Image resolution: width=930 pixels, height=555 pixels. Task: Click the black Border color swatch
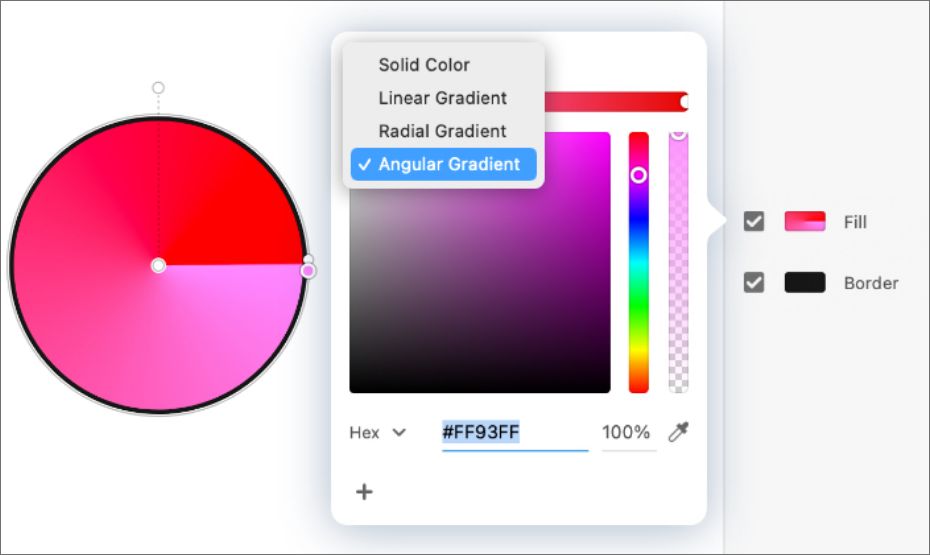pos(805,283)
